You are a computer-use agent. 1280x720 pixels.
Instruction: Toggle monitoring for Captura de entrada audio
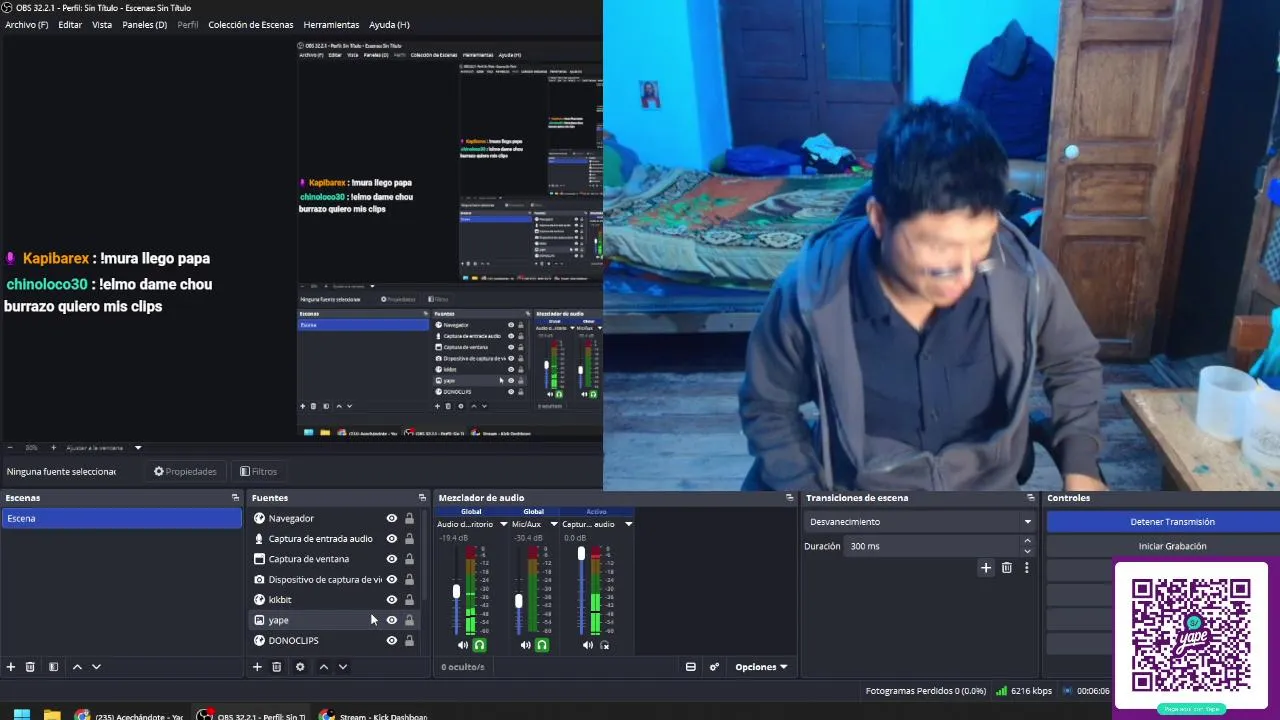pos(605,645)
